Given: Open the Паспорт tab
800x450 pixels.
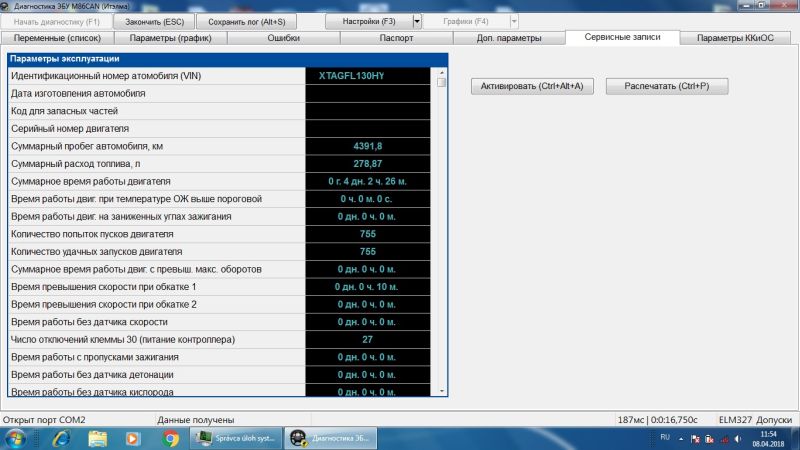Looking at the screenshot, I should 396,38.
